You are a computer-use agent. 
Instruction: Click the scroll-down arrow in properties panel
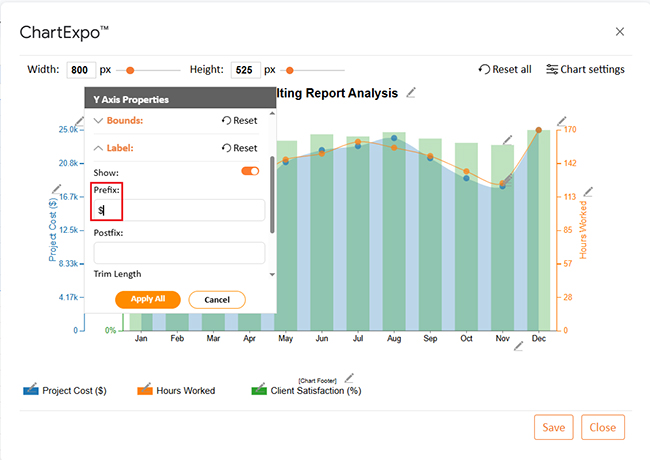[271, 274]
